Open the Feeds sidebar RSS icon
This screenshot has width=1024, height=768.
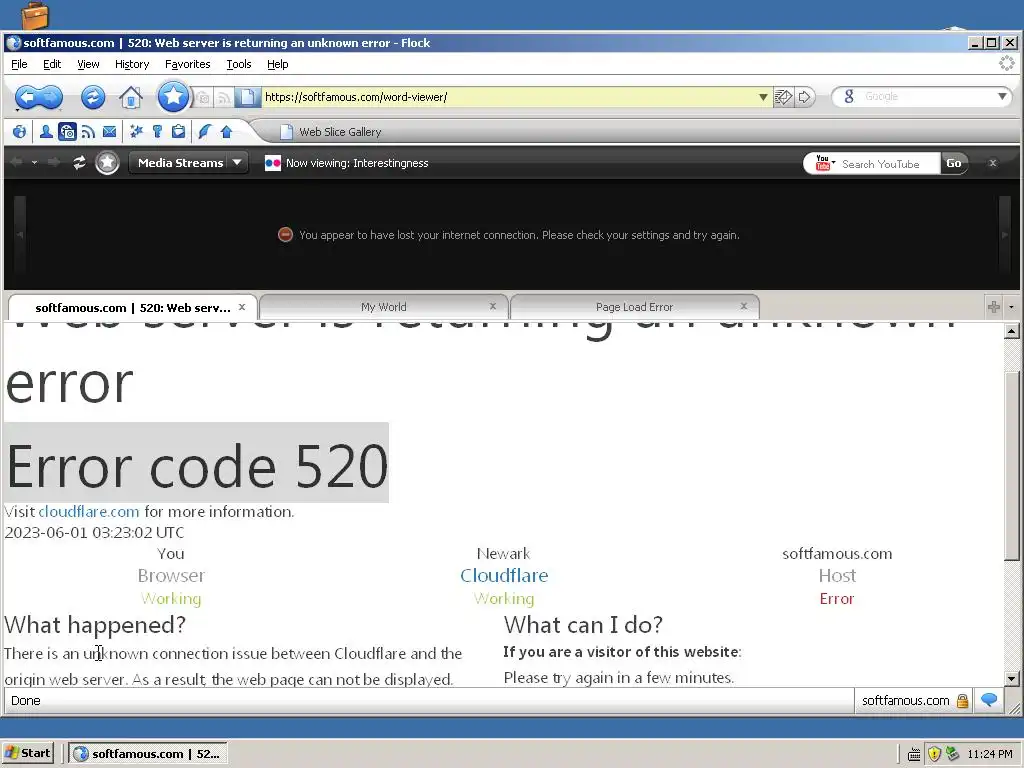pyautogui.click(x=88, y=132)
